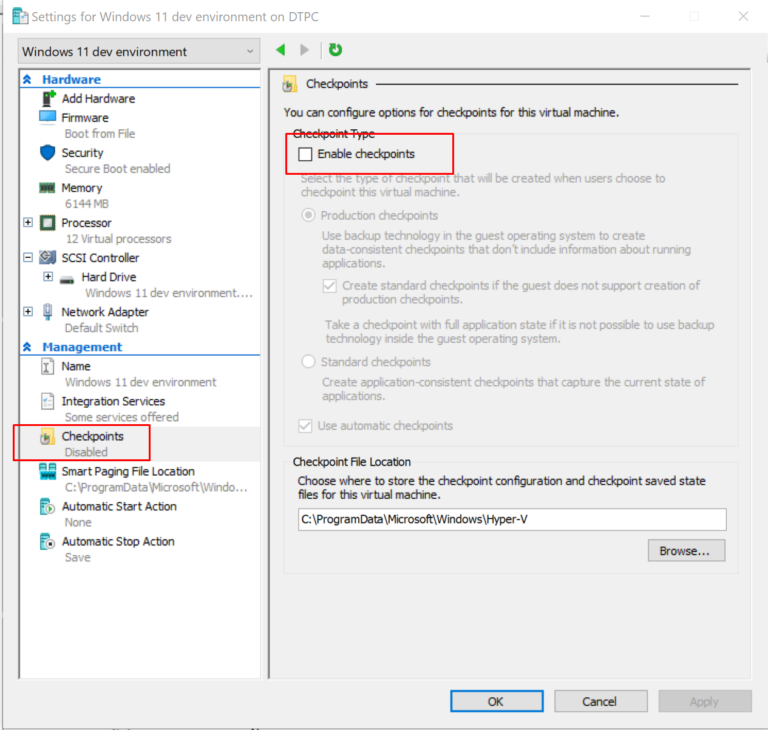The image size is (768, 730).
Task: Click the 'Some services offered' text
Action: click(x=121, y=417)
